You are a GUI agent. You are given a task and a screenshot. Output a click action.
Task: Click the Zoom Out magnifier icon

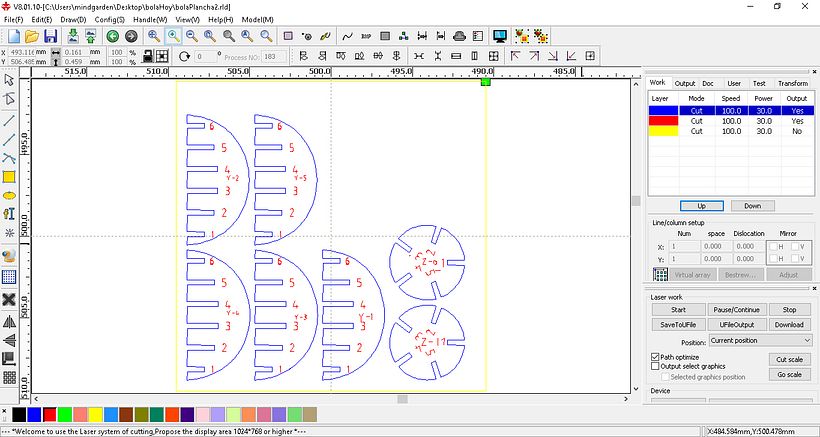coord(192,36)
